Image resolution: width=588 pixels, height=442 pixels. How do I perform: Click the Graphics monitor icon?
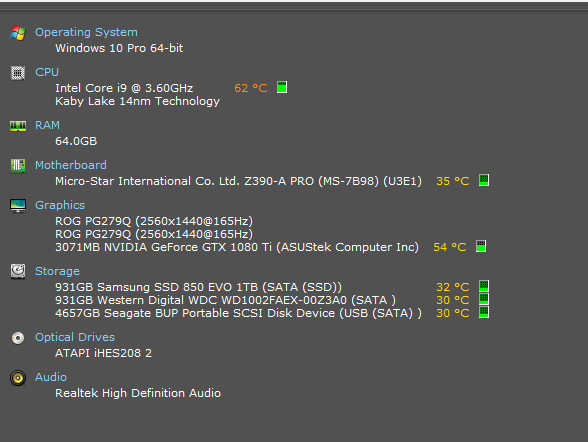point(18,205)
